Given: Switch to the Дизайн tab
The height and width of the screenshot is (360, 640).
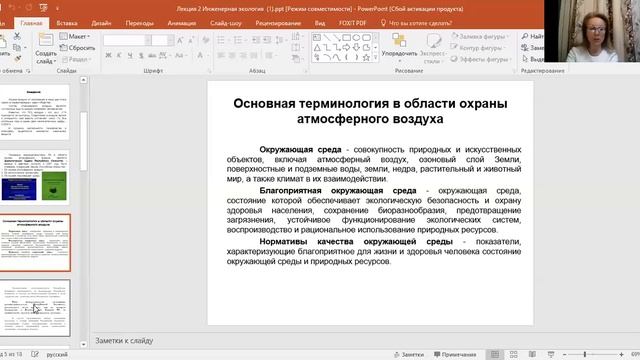Looking at the screenshot, I should click(101, 23).
